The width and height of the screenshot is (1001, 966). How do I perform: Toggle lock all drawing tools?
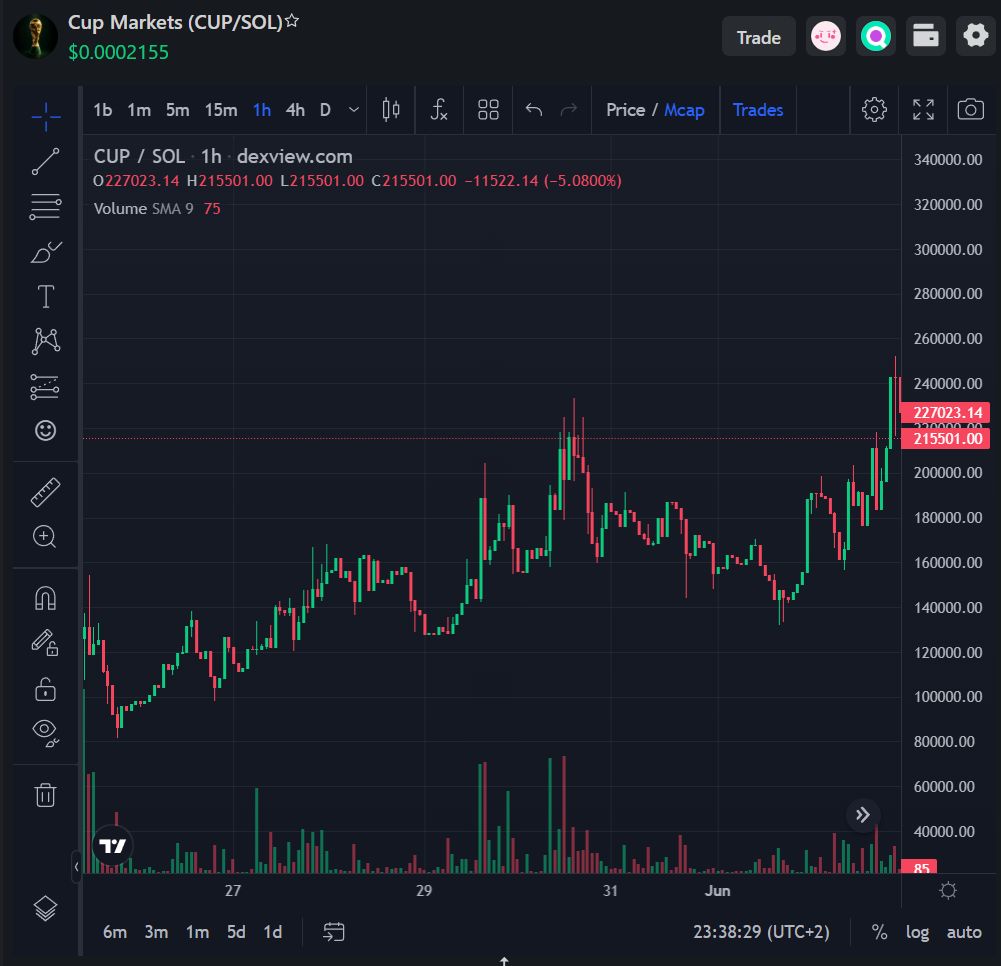pyautogui.click(x=46, y=689)
